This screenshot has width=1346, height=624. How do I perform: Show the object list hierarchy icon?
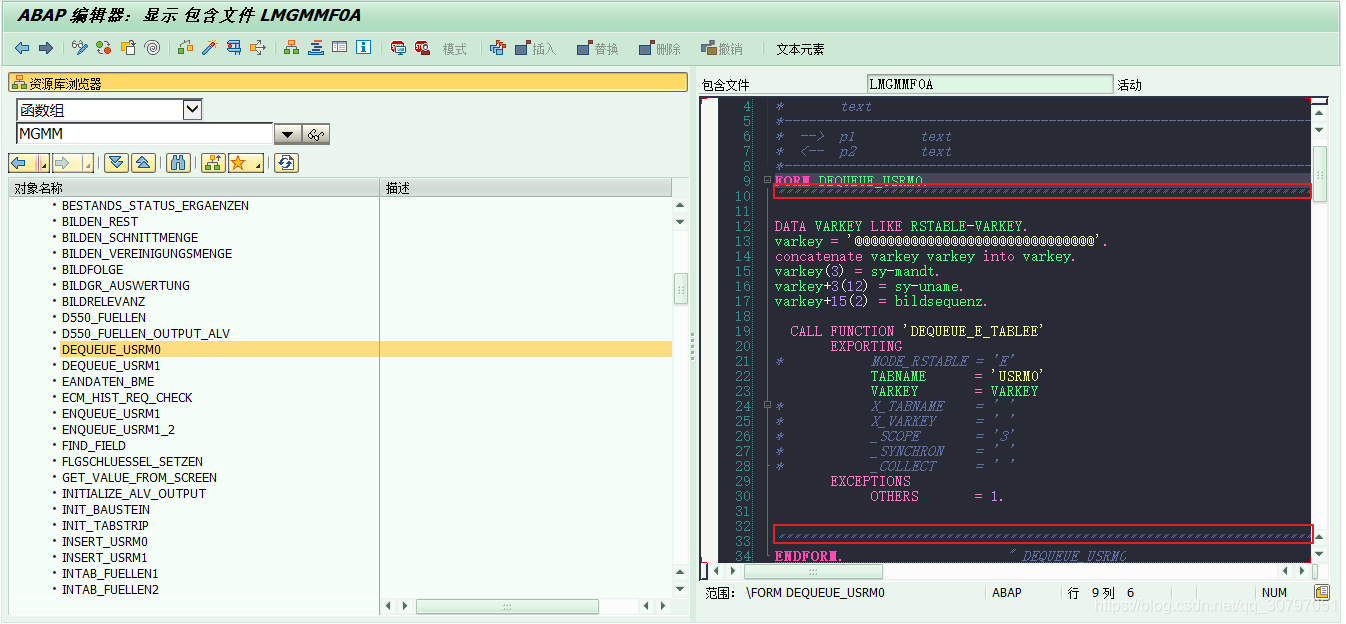pyautogui.click(x=292, y=48)
